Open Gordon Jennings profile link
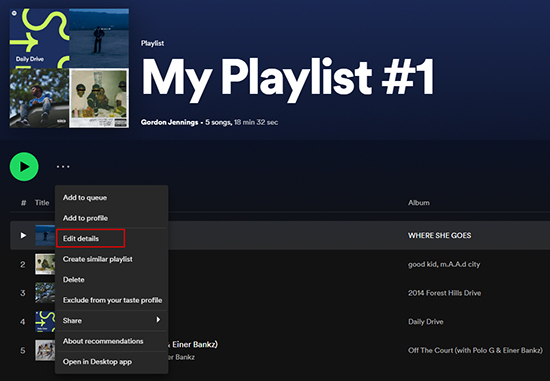 (169, 122)
